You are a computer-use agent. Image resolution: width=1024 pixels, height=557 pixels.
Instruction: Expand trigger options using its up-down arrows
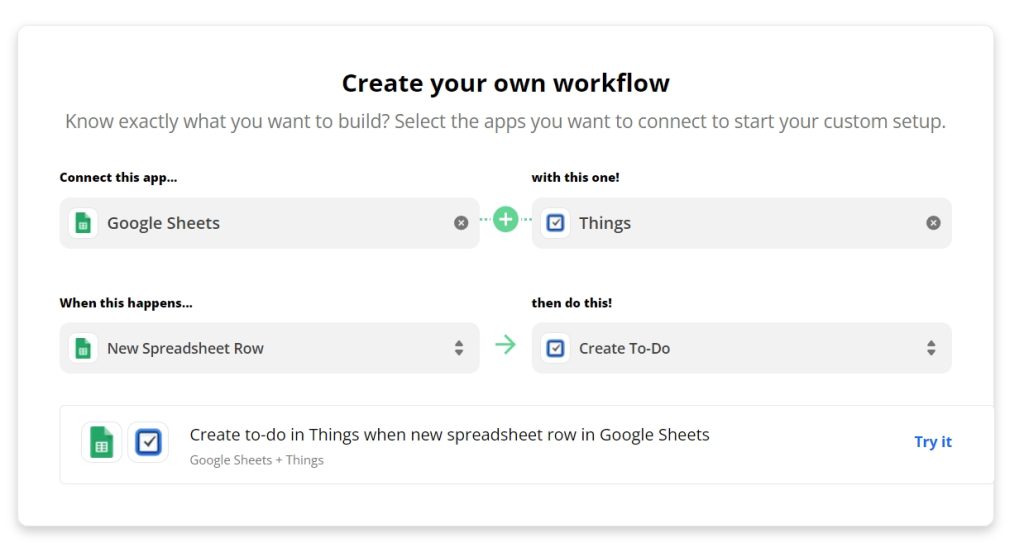(459, 348)
